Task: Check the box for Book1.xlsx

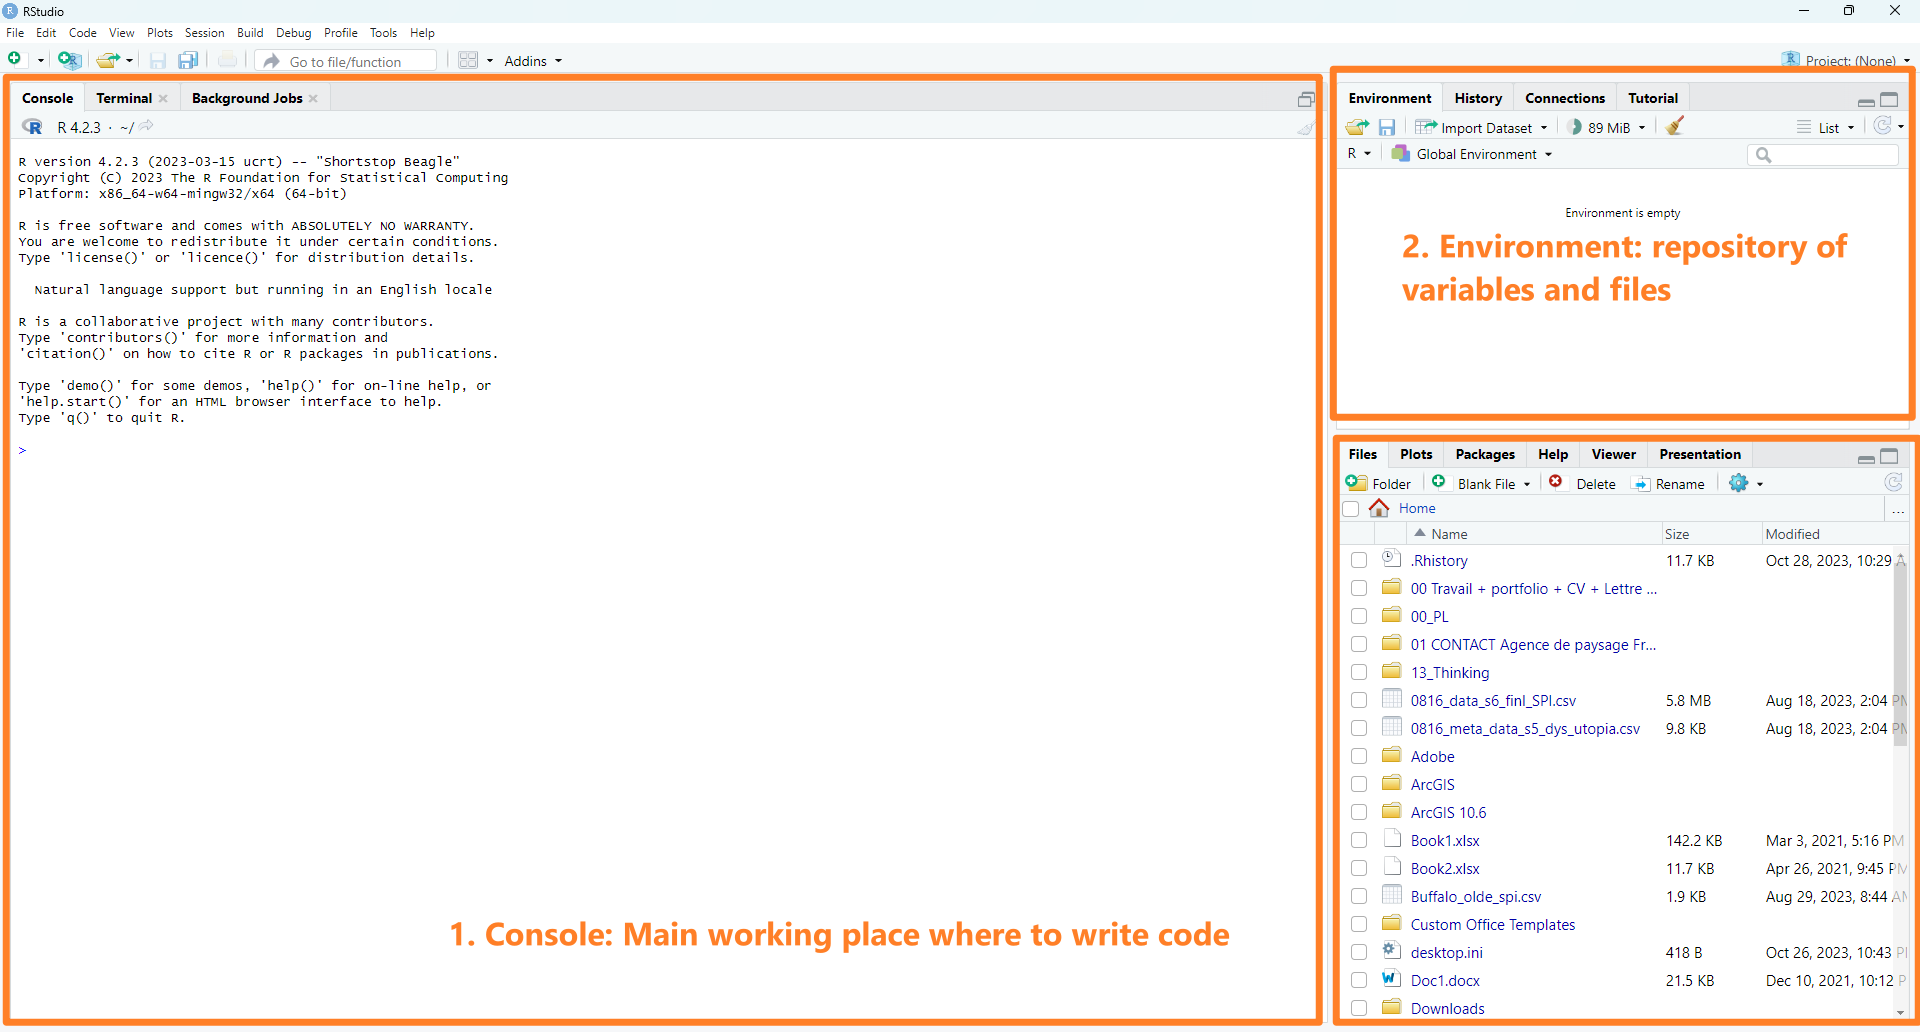Action: (x=1359, y=840)
